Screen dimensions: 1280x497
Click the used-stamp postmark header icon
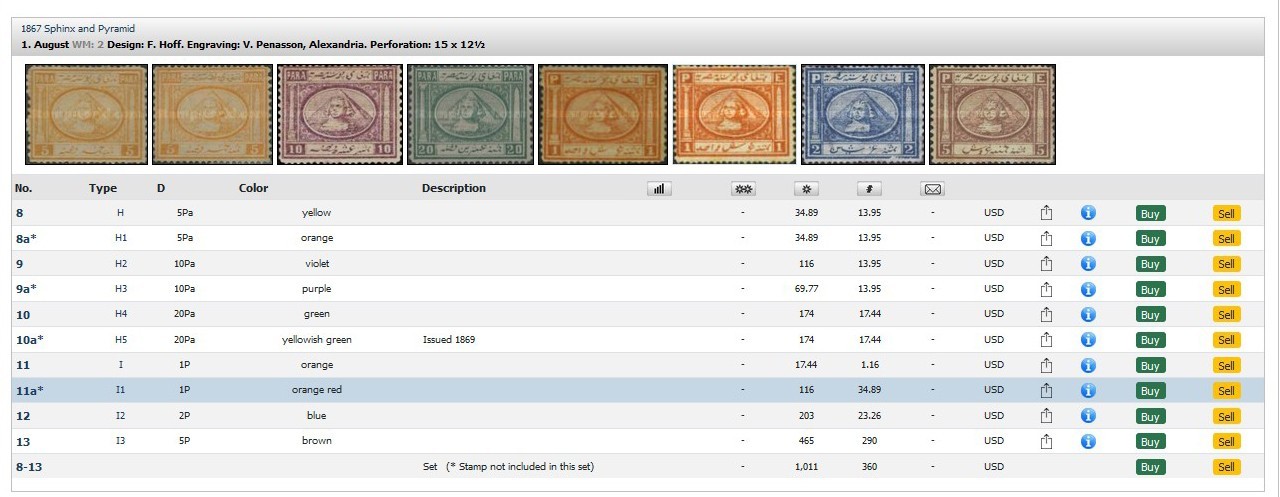(x=869, y=188)
